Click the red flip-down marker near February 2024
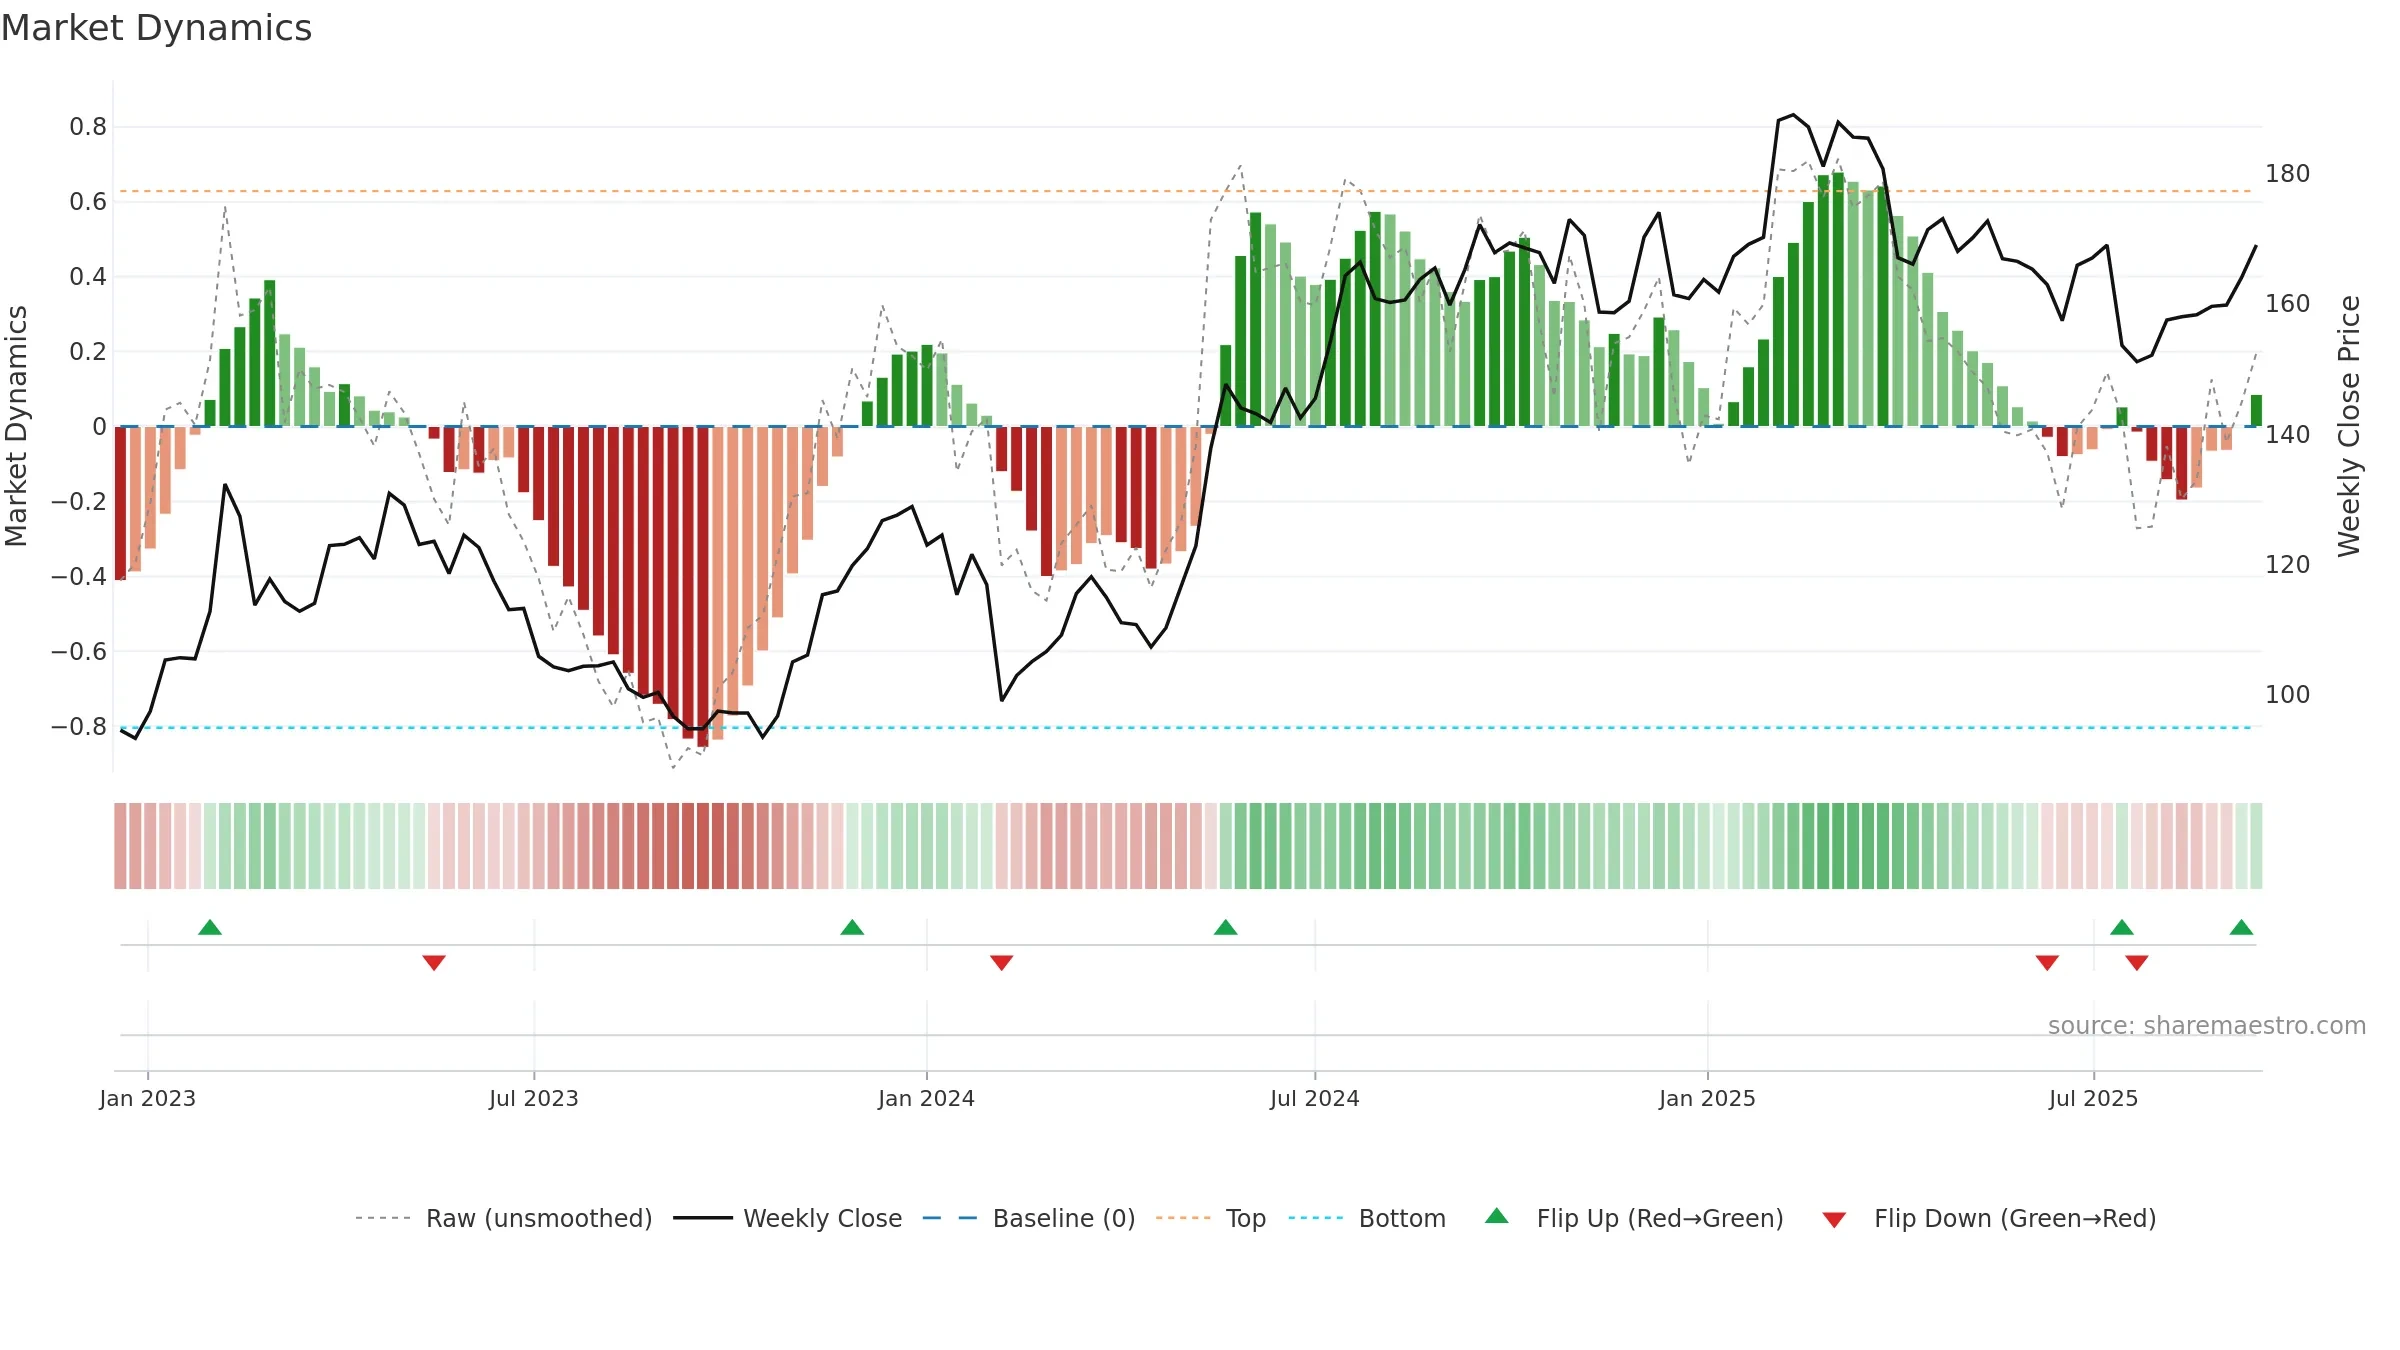 click(x=1002, y=962)
